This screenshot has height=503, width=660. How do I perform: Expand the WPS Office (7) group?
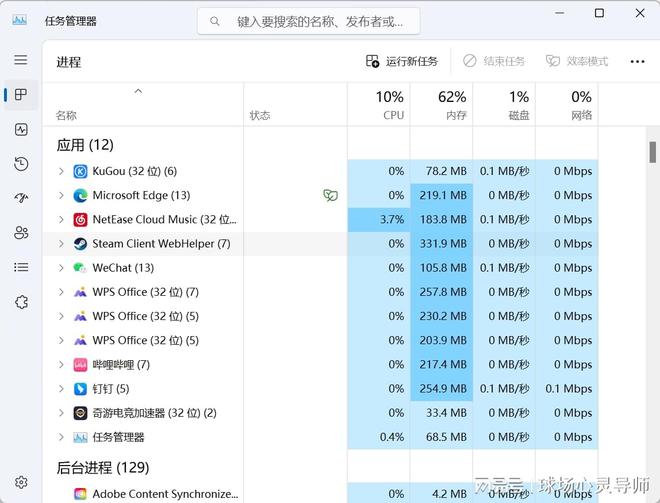coord(61,292)
